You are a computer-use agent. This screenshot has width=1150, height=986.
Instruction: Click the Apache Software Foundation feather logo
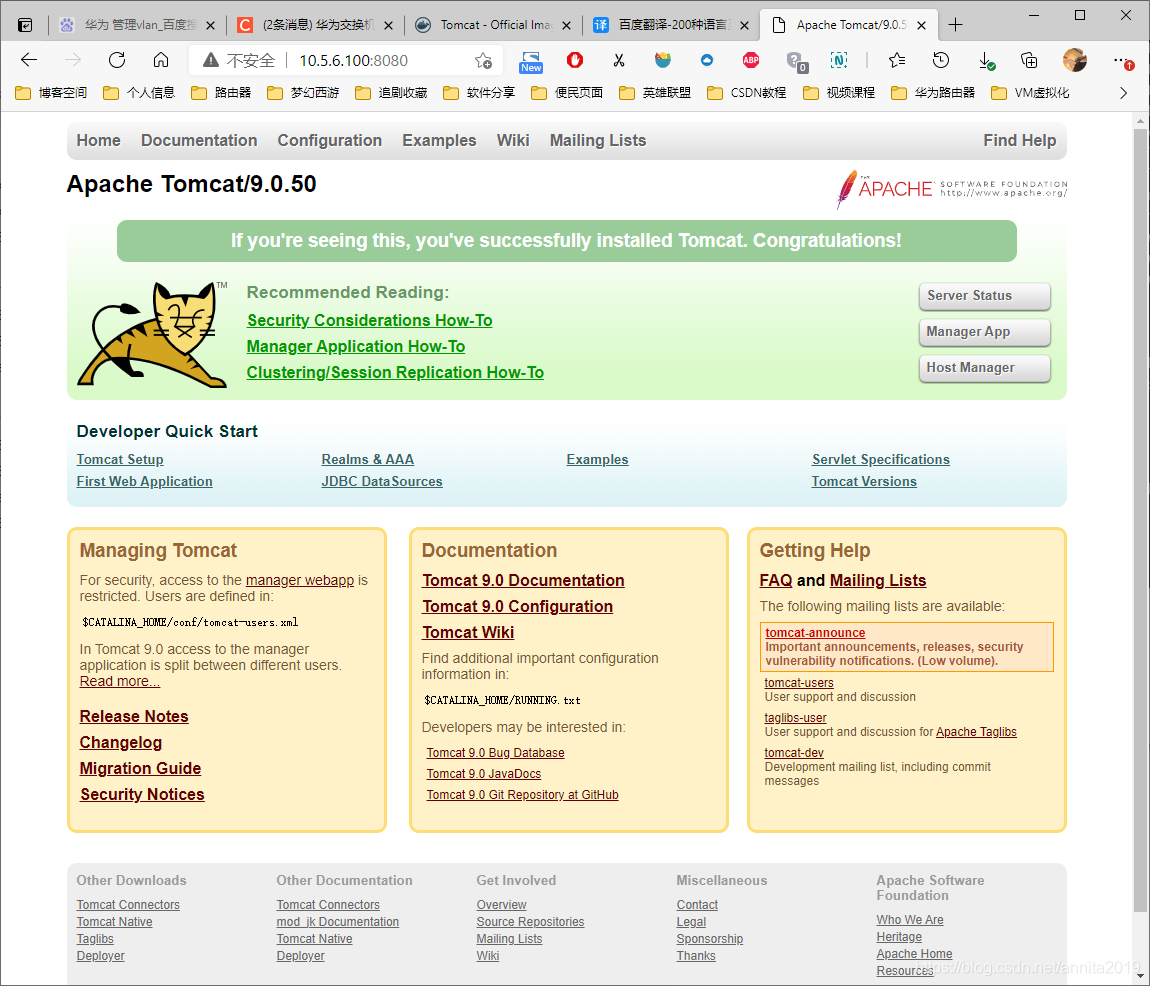coord(951,189)
